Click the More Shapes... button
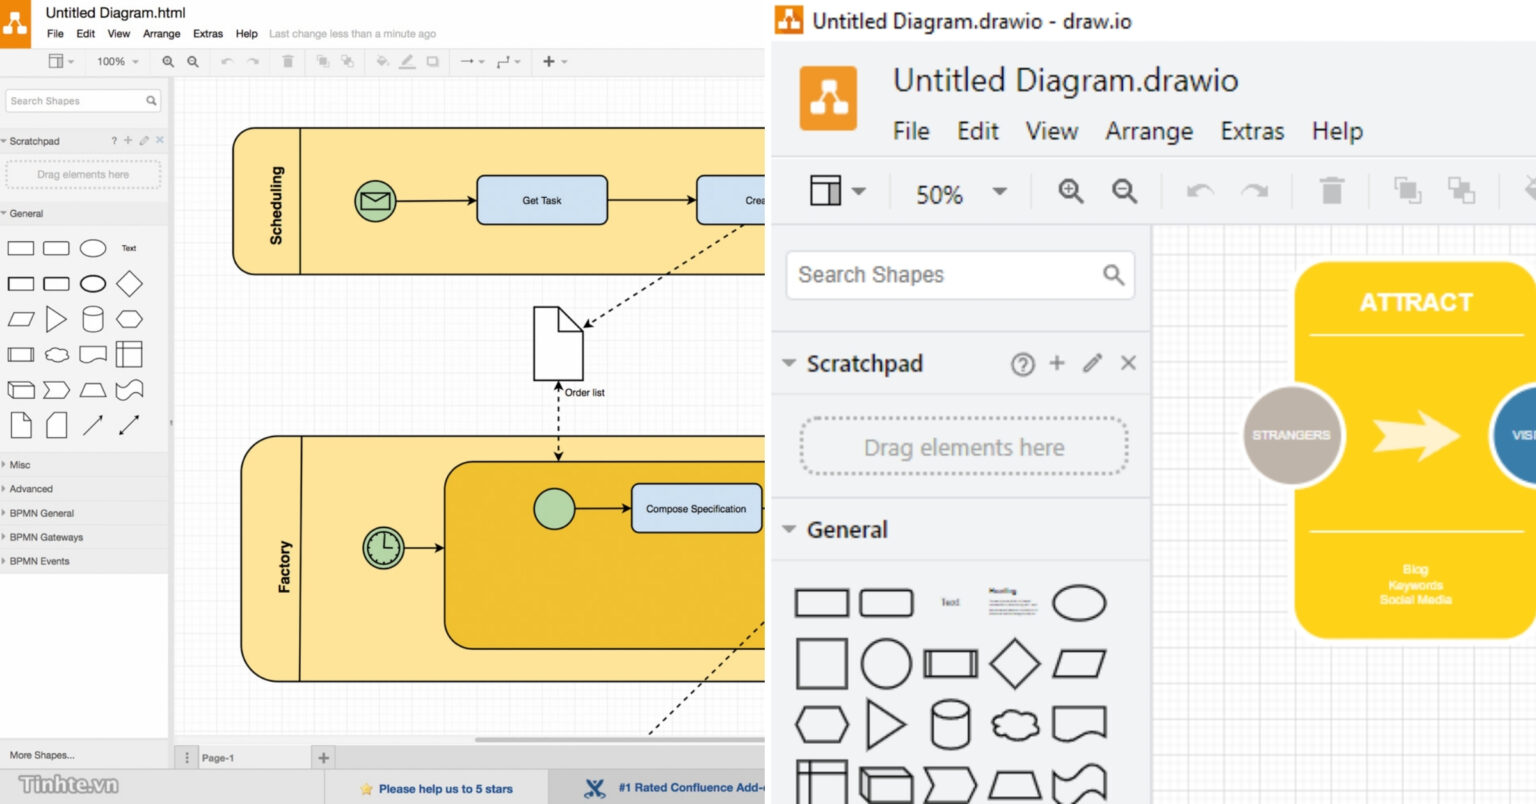The height and width of the screenshot is (804, 1536). click(x=42, y=755)
